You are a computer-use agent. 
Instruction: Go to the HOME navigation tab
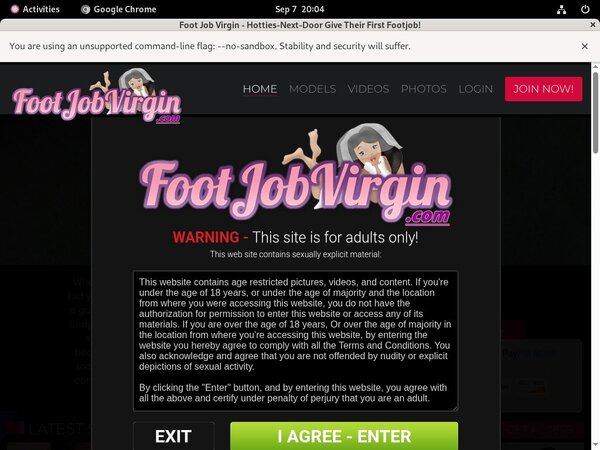(x=260, y=89)
